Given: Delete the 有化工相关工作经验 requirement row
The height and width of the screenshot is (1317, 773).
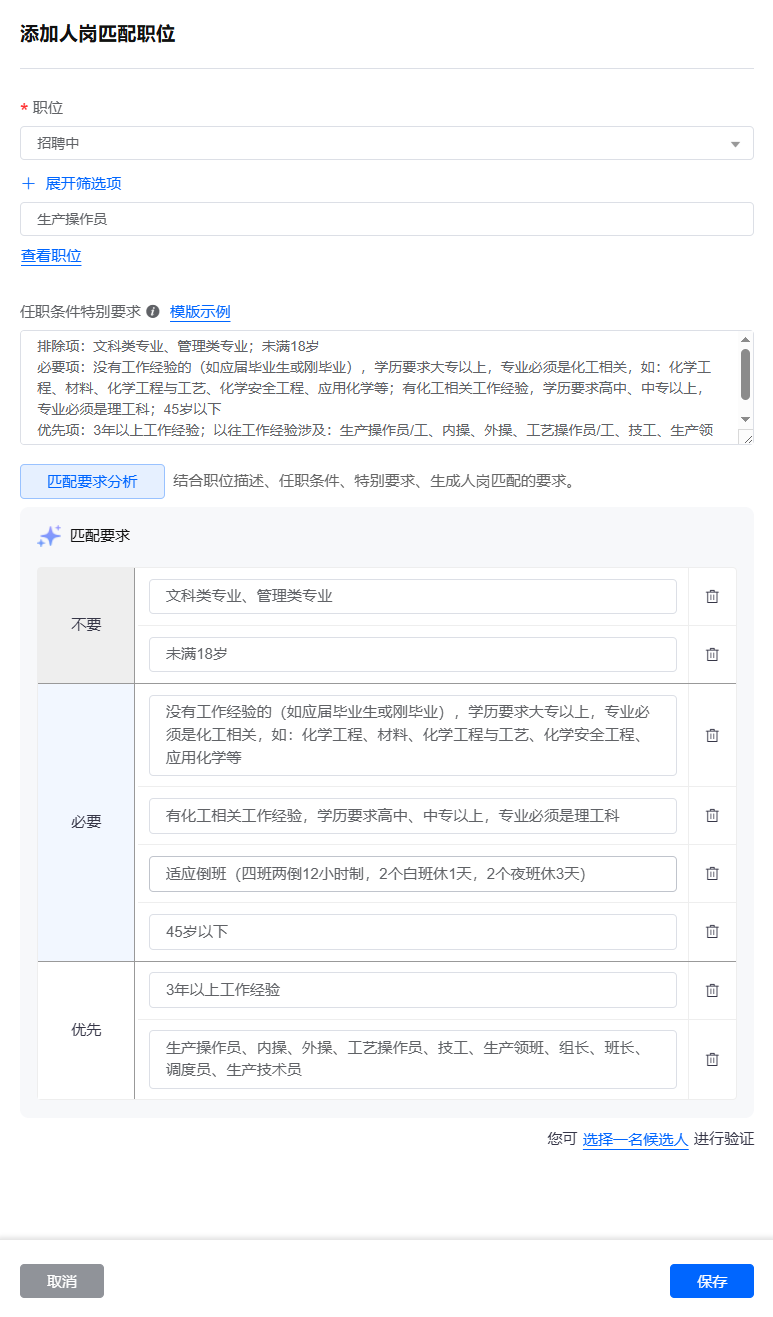Looking at the screenshot, I should coord(712,815).
